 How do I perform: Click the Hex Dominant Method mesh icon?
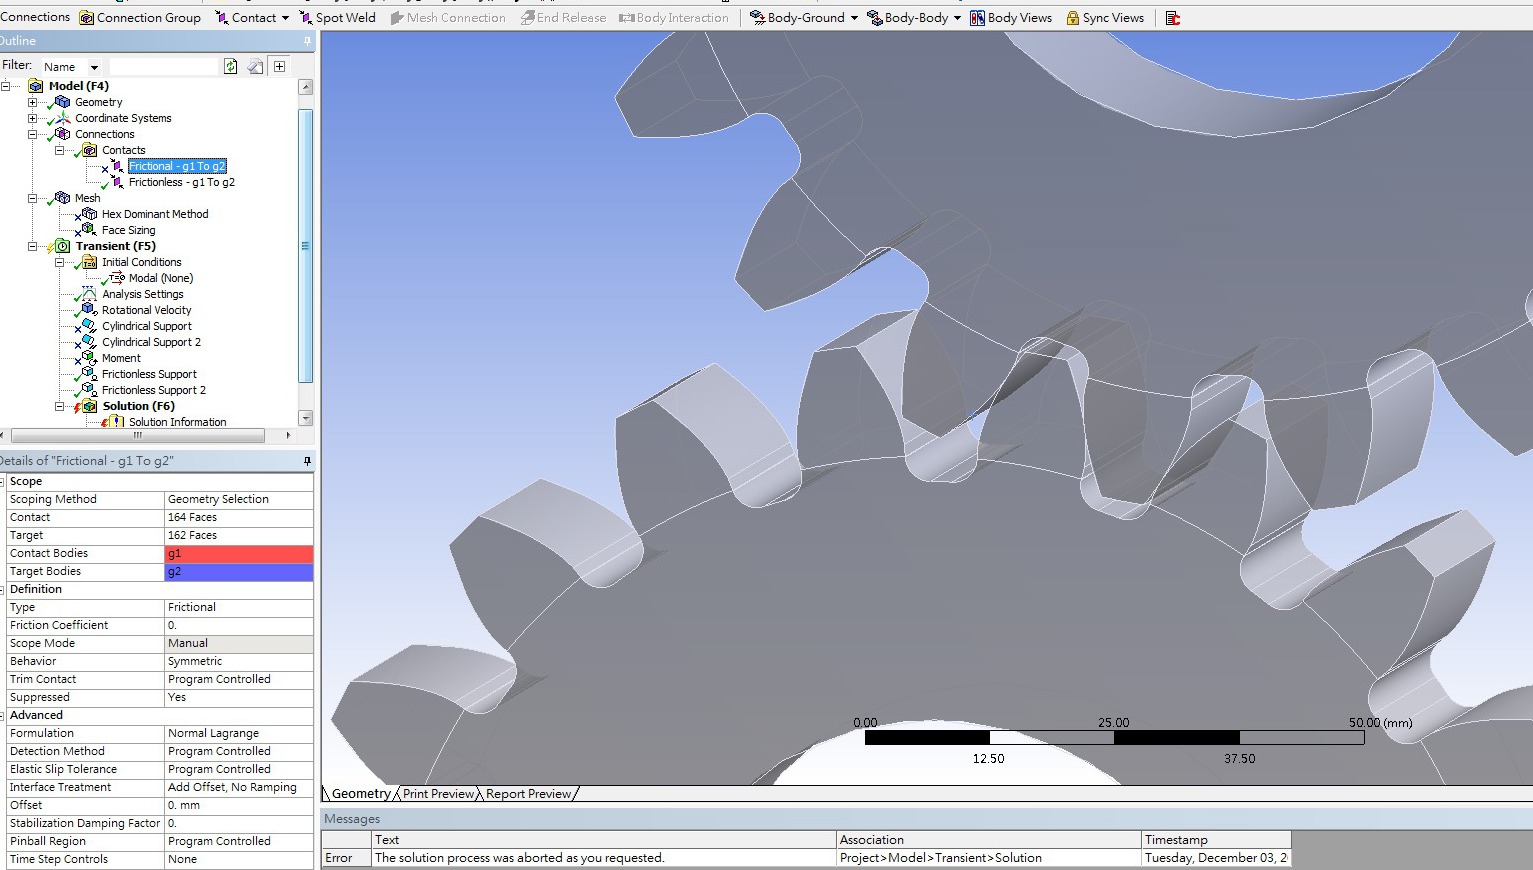pos(89,214)
